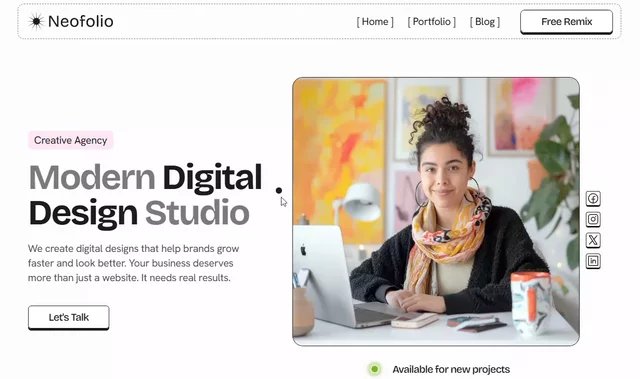640x379 pixels.
Task: Select the Neofolio wordmark text
Action: [80, 21]
